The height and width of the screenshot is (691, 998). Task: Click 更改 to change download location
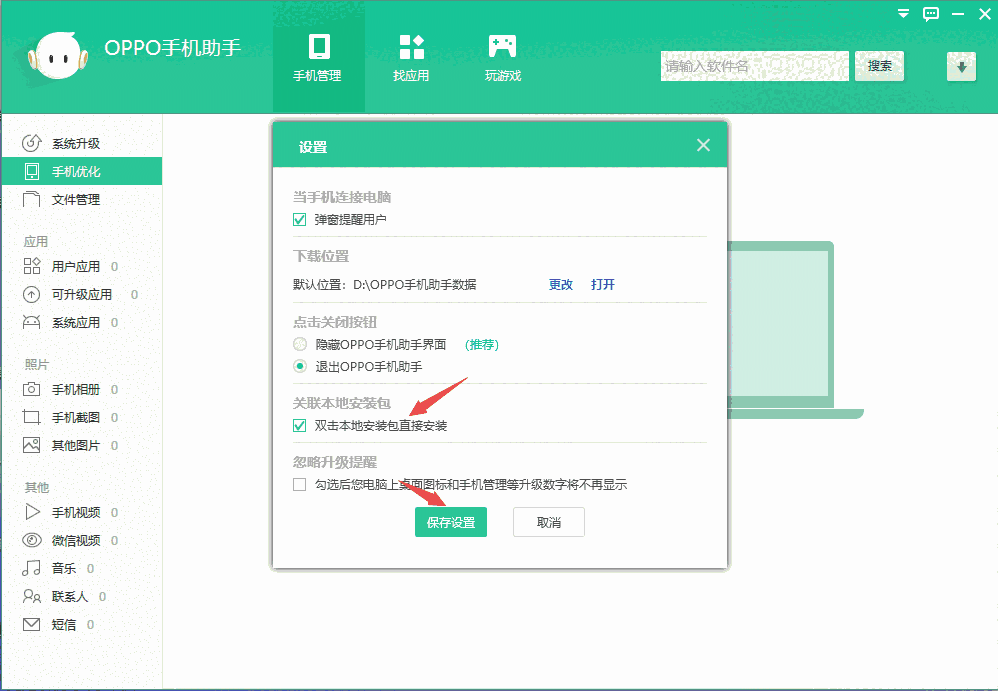coord(560,284)
